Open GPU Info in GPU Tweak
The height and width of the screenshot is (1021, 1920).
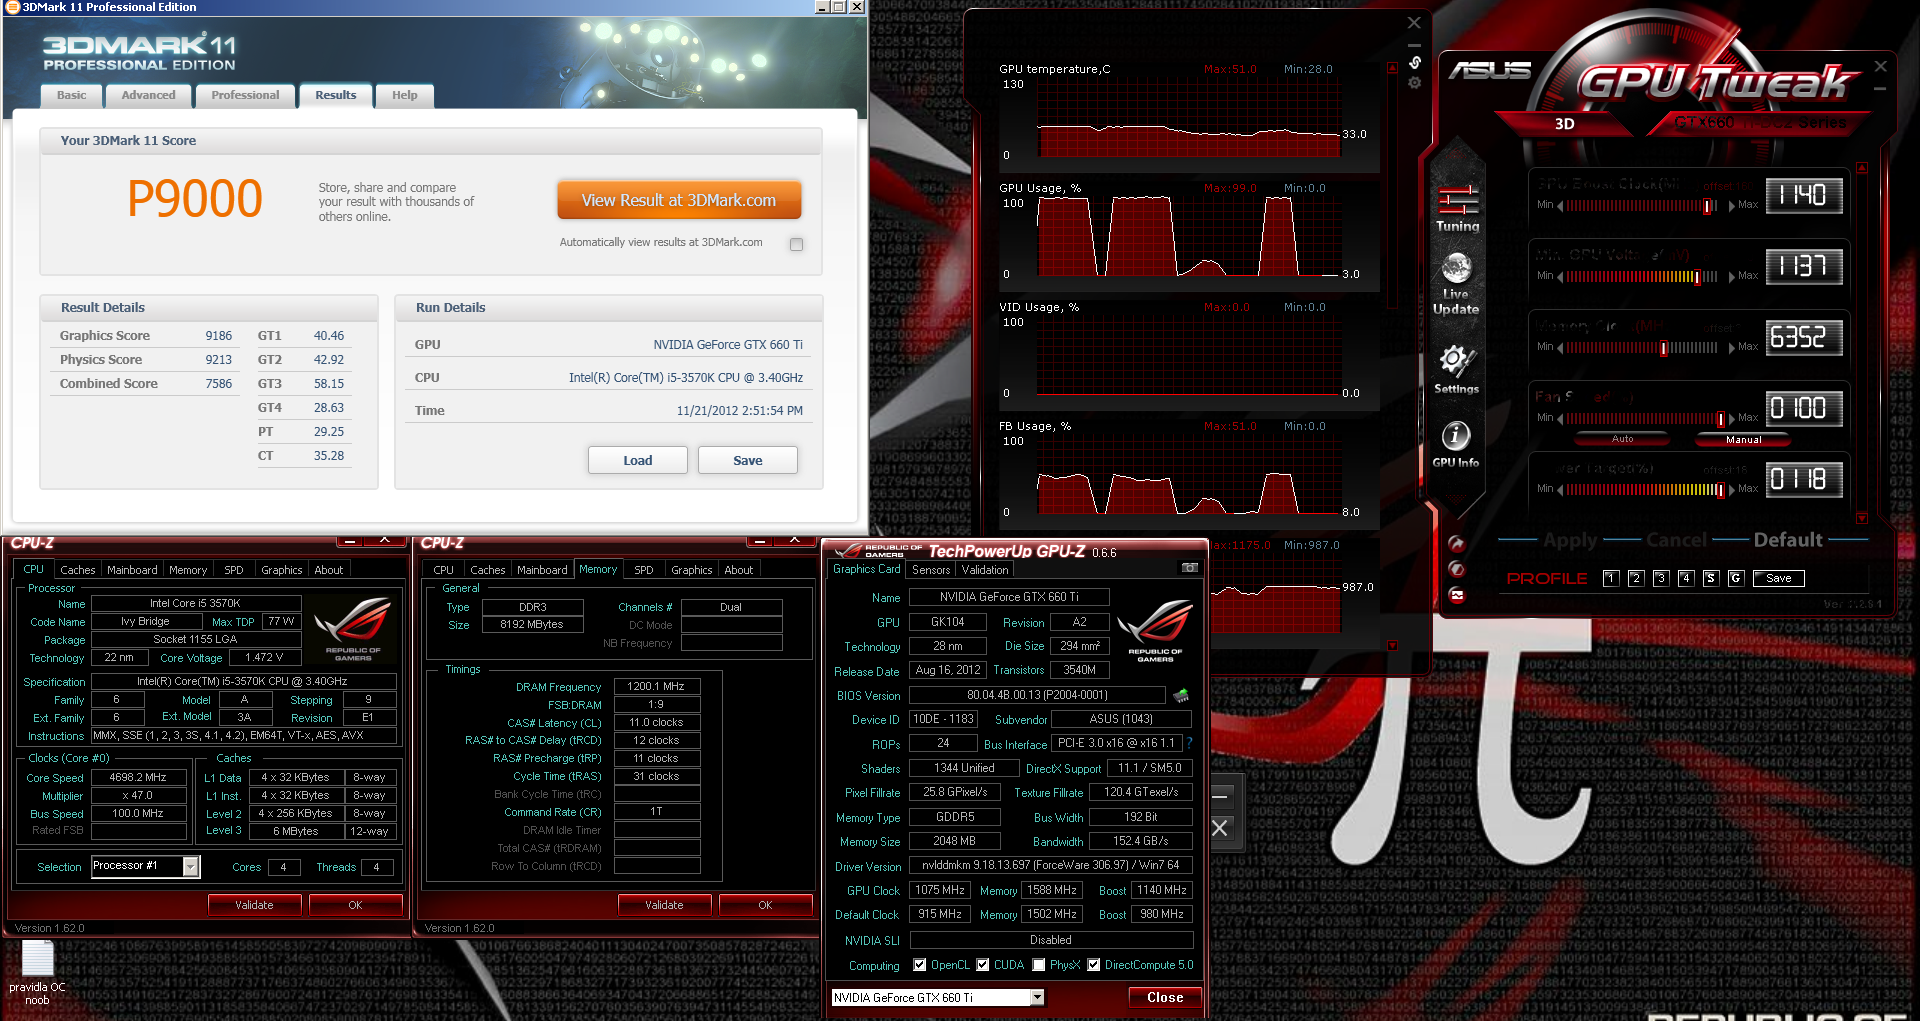tap(1455, 444)
